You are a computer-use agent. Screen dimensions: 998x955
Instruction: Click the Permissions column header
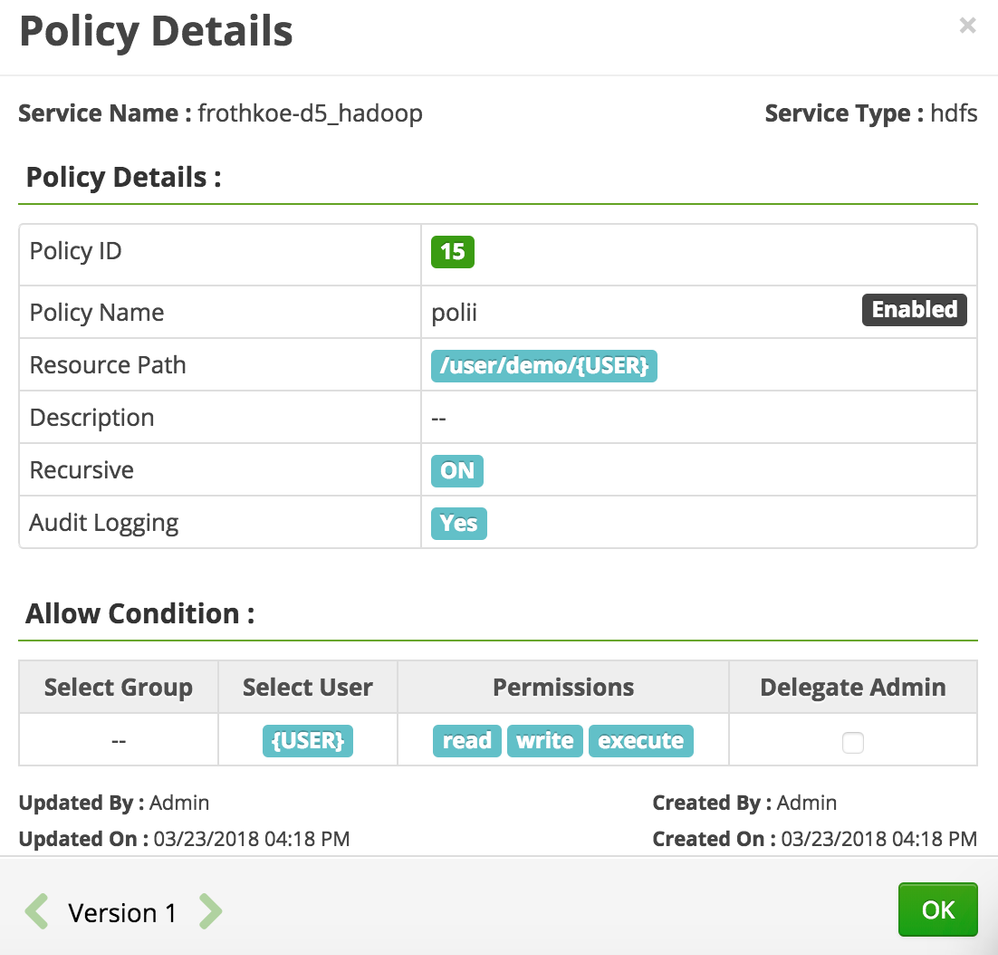(x=563, y=687)
